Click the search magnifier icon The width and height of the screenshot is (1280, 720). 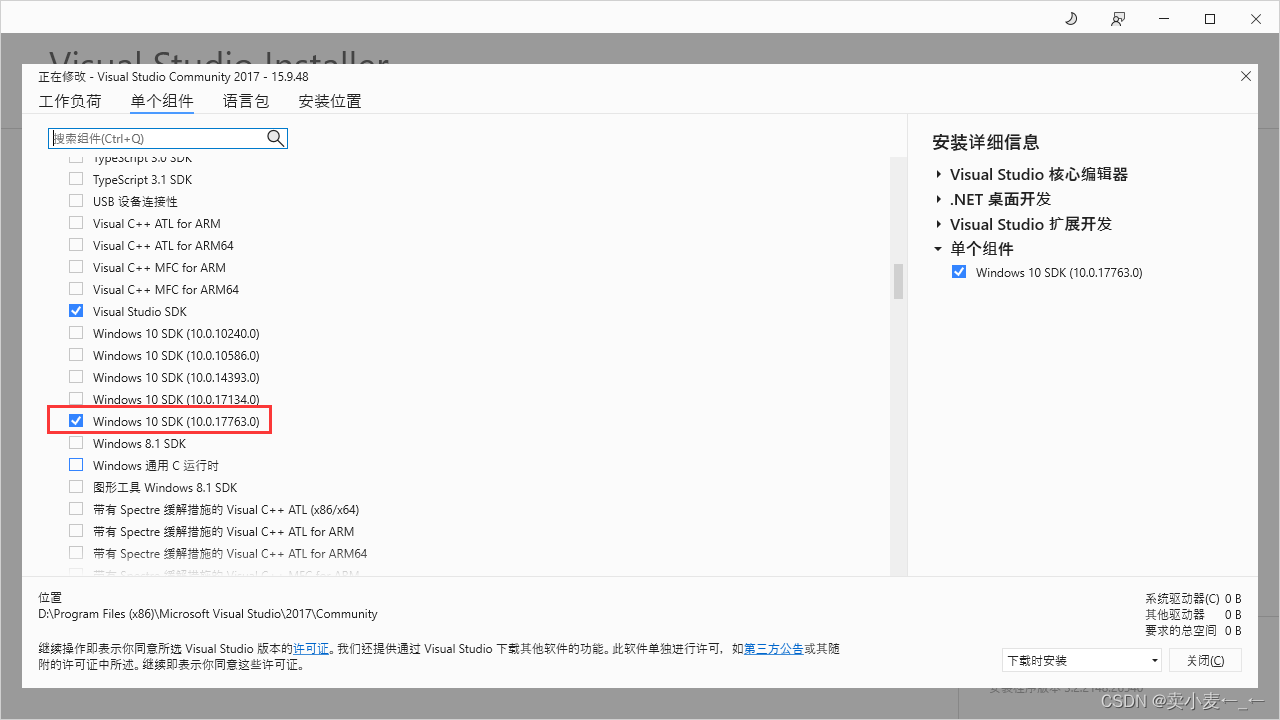[276, 138]
